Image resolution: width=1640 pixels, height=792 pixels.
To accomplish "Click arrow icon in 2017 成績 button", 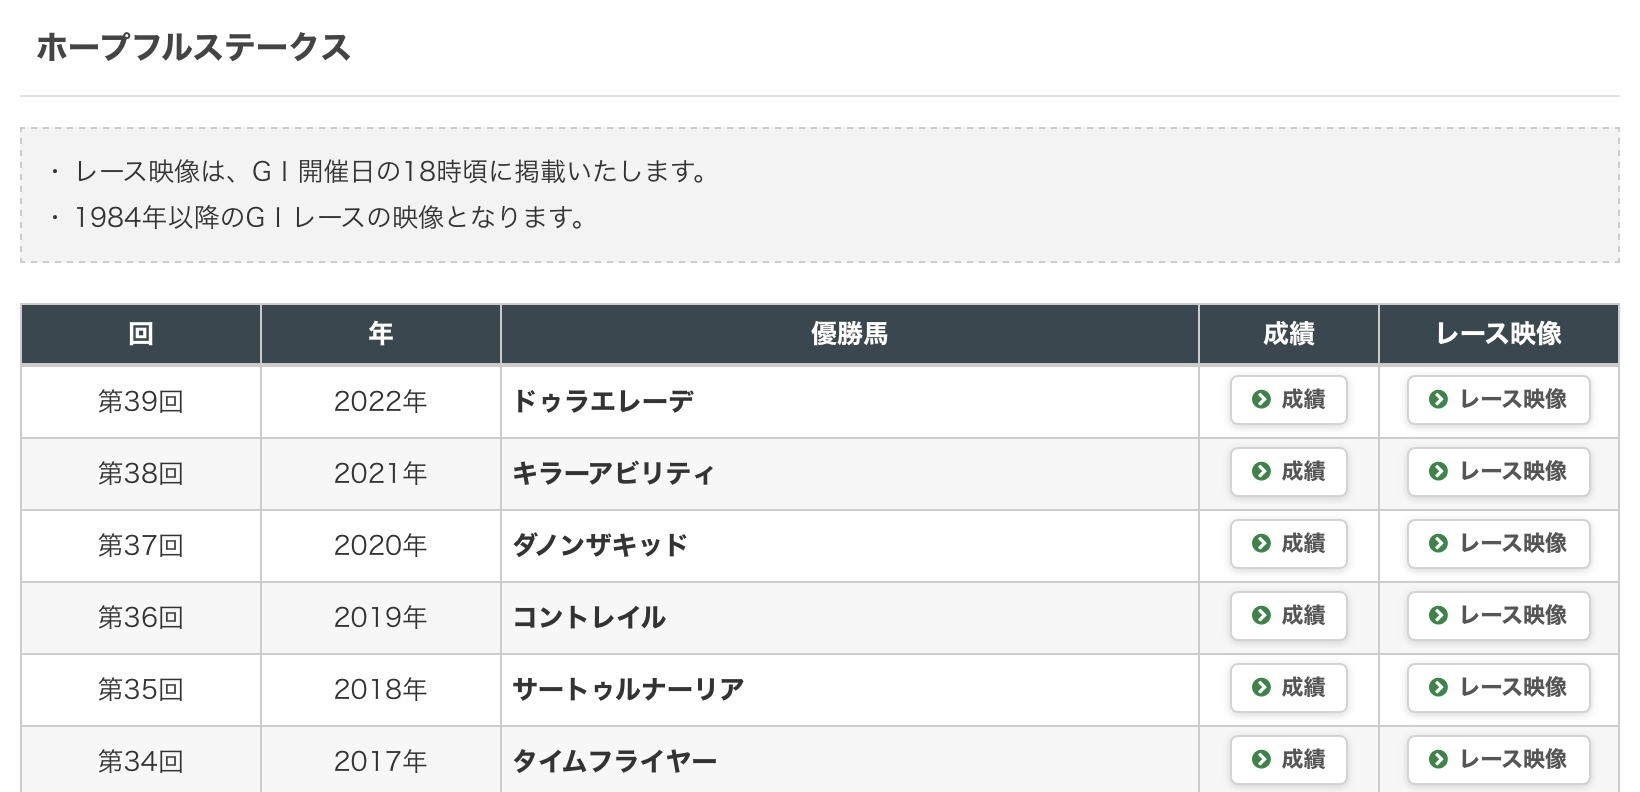I will click(x=1261, y=759).
